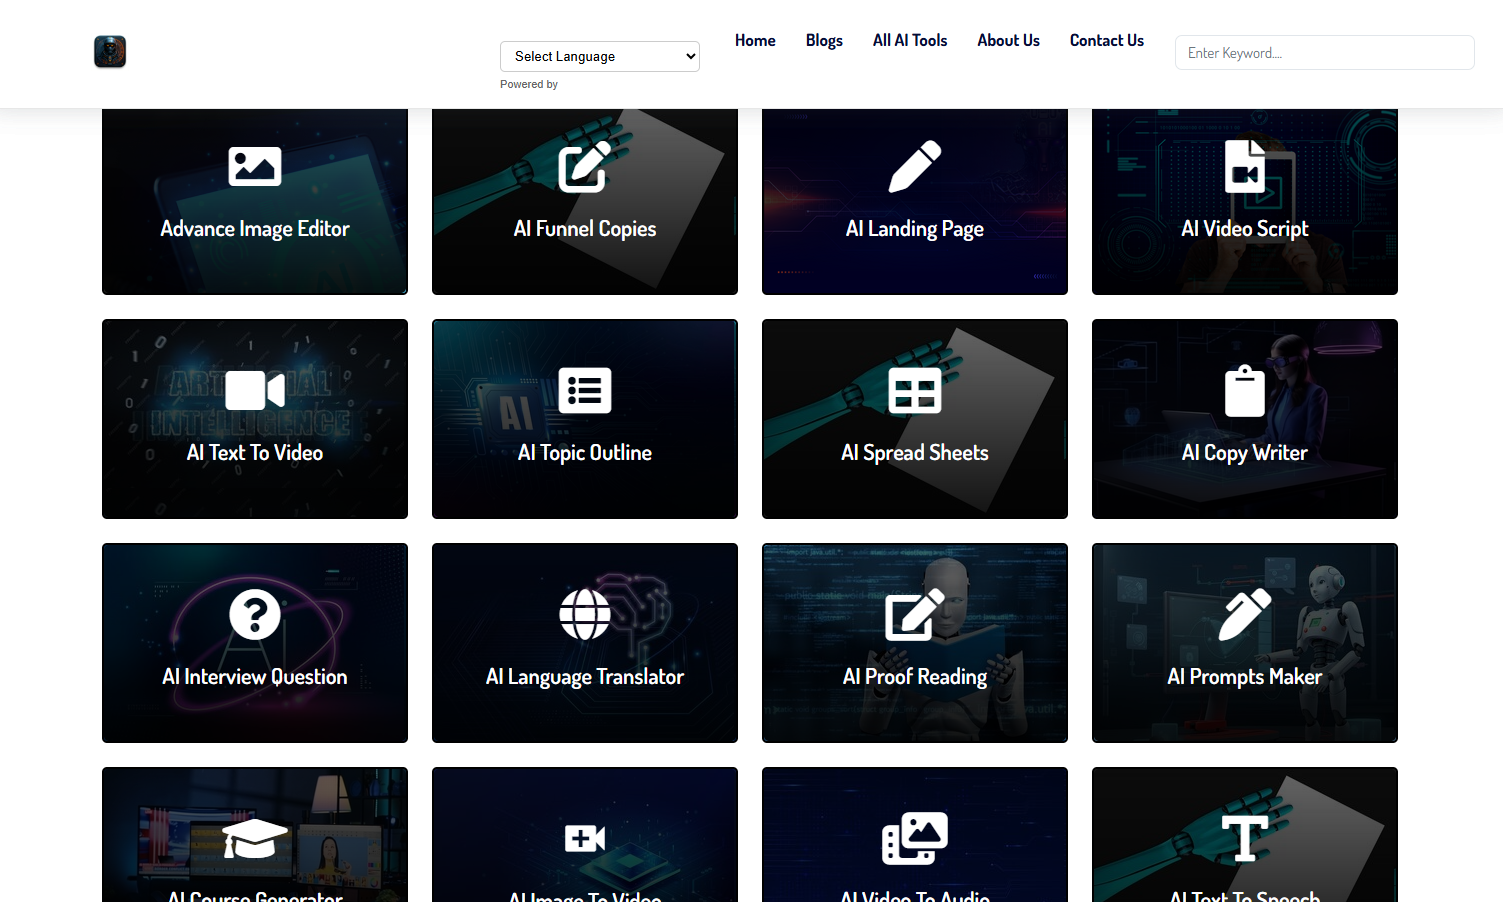This screenshot has width=1503, height=902.
Task: Click the question mark icon on AI Interview Question
Action: (x=254, y=614)
